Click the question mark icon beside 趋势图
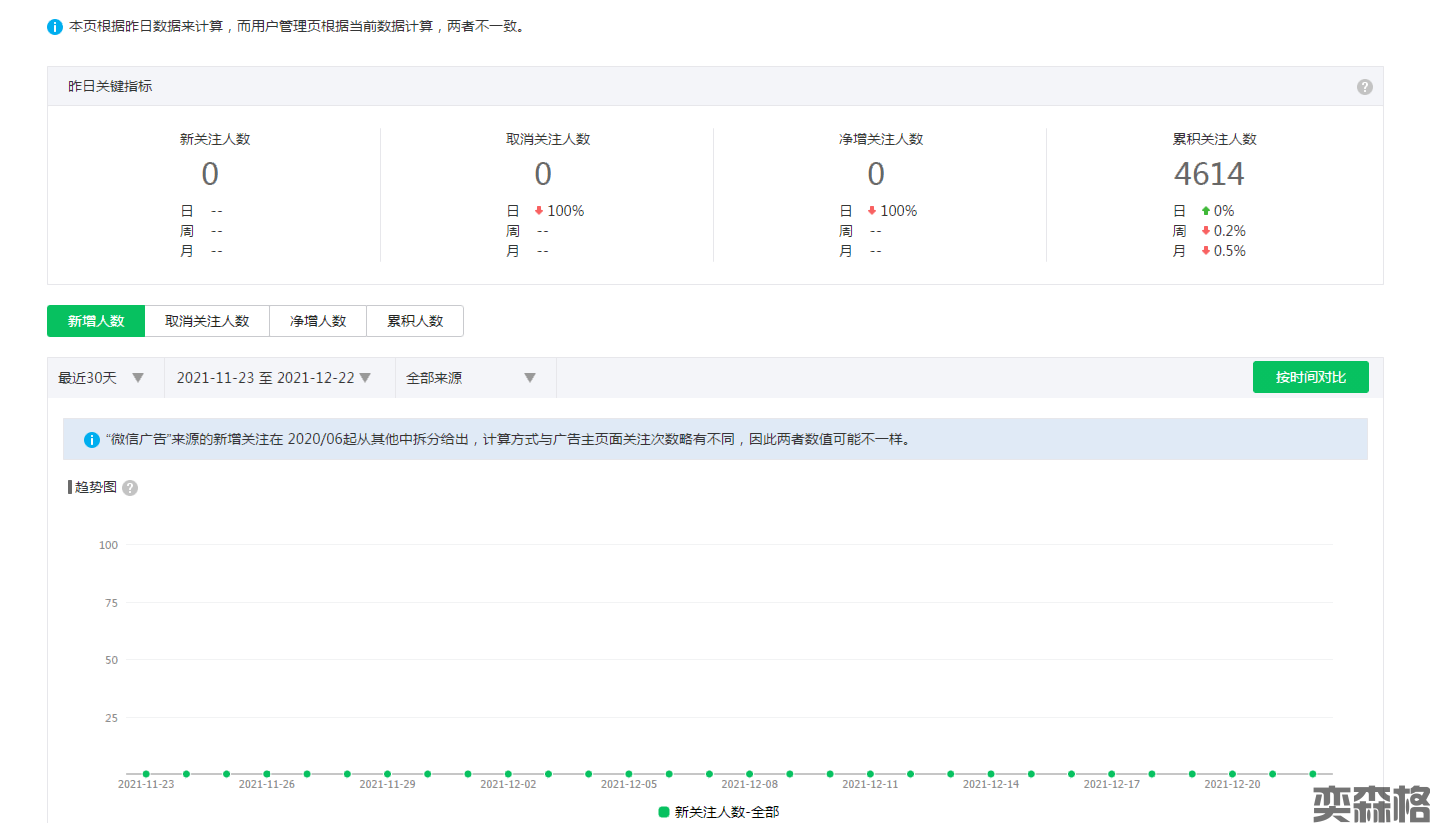The width and height of the screenshot is (1430, 823). pos(130,488)
